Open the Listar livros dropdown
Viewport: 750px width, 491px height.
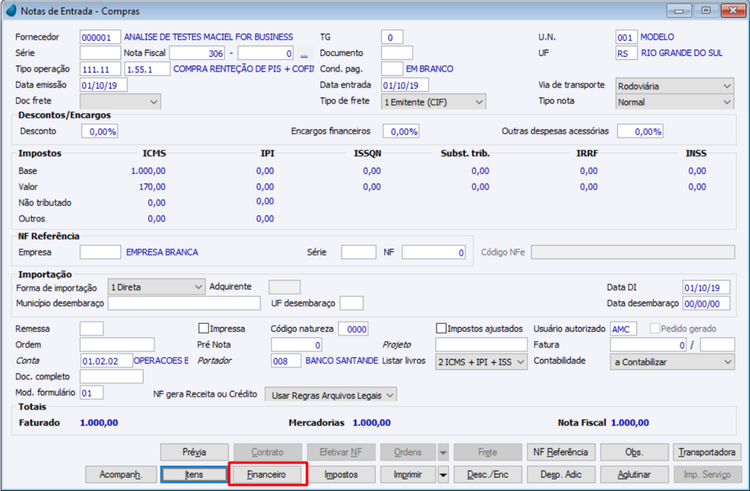(x=481, y=362)
